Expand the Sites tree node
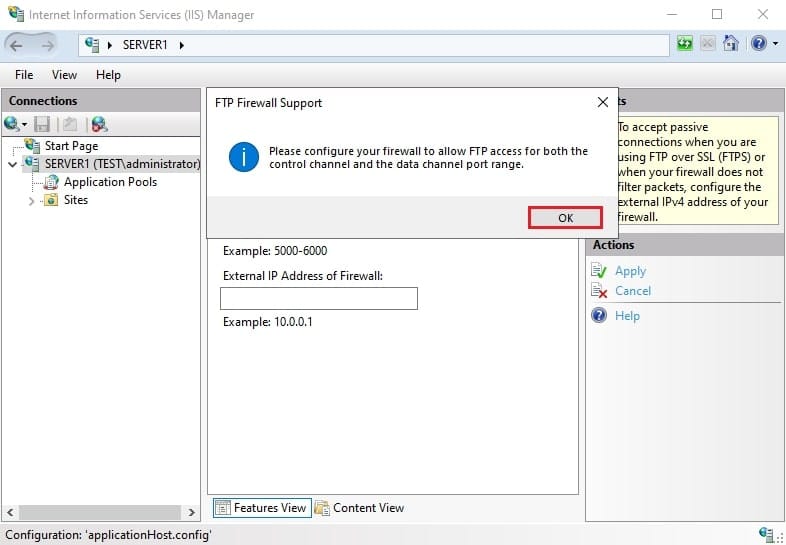Screen dimensions: 786x545 click(x=31, y=201)
